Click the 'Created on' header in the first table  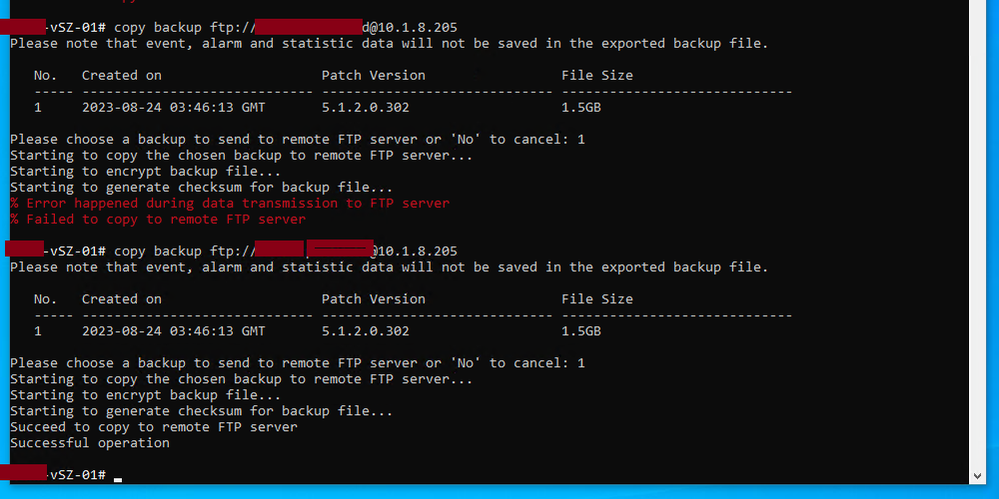[121, 75]
